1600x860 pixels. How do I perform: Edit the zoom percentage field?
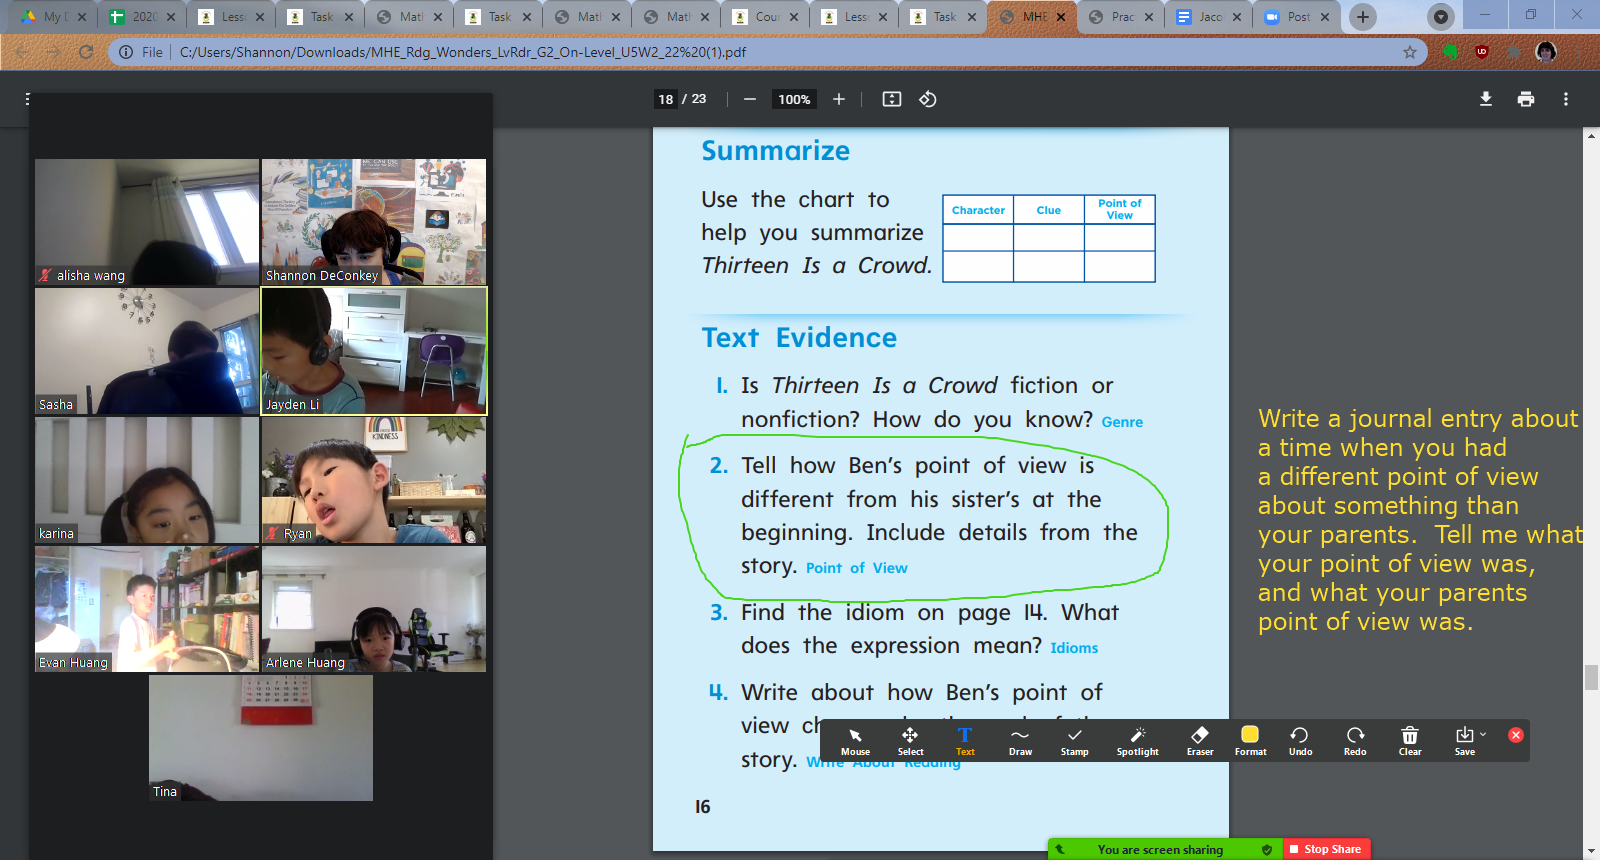coord(794,99)
